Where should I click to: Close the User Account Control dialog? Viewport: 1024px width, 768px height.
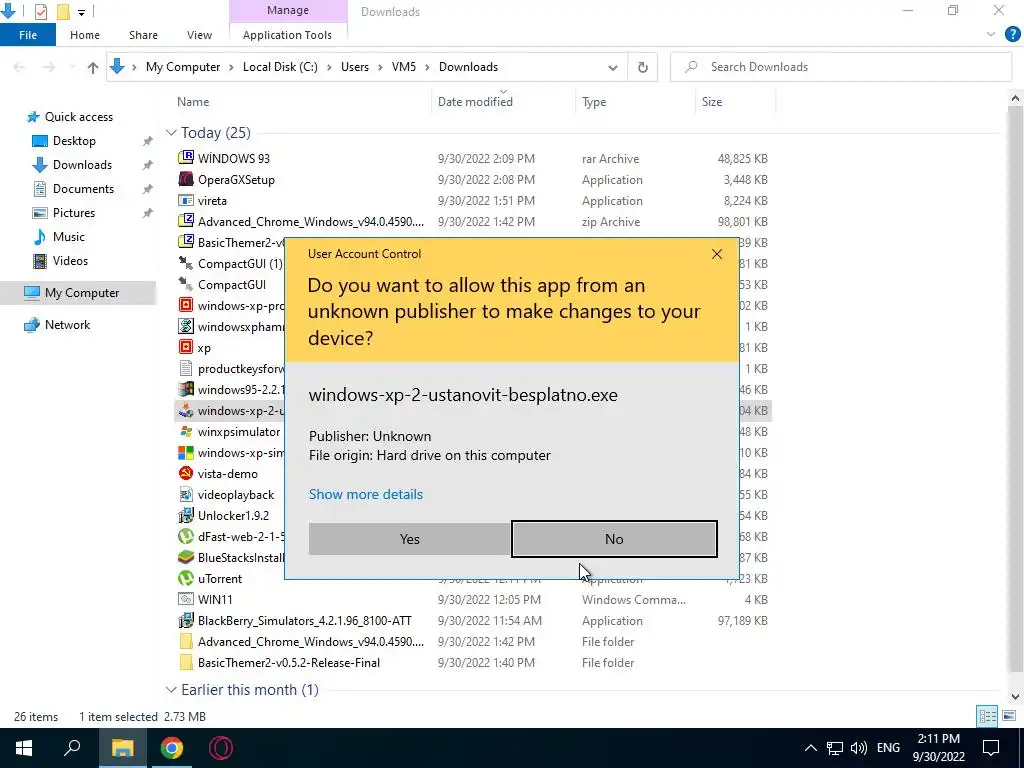coord(716,254)
